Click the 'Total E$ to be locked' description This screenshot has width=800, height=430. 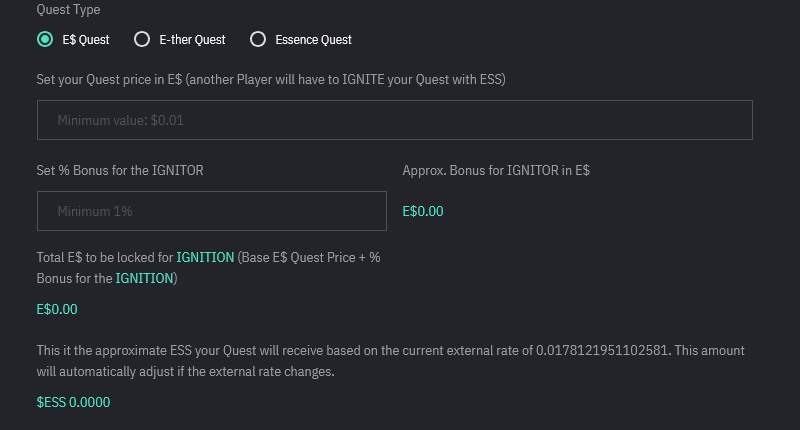[x=105, y=257]
